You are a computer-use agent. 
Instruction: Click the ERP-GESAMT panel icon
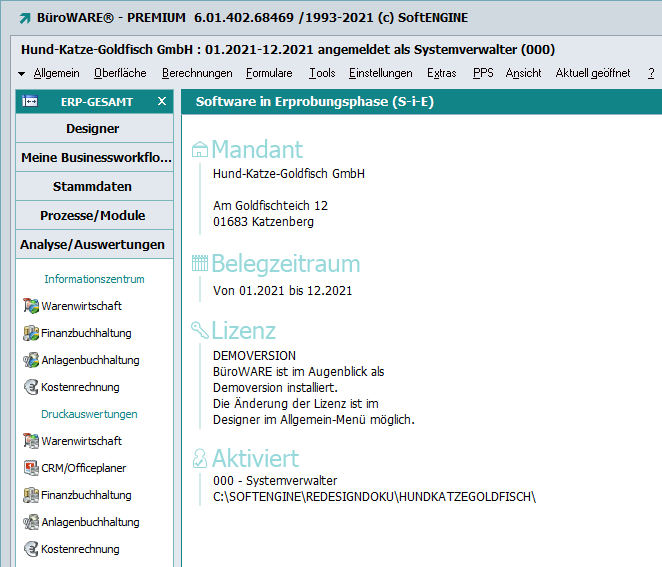pos(31,101)
